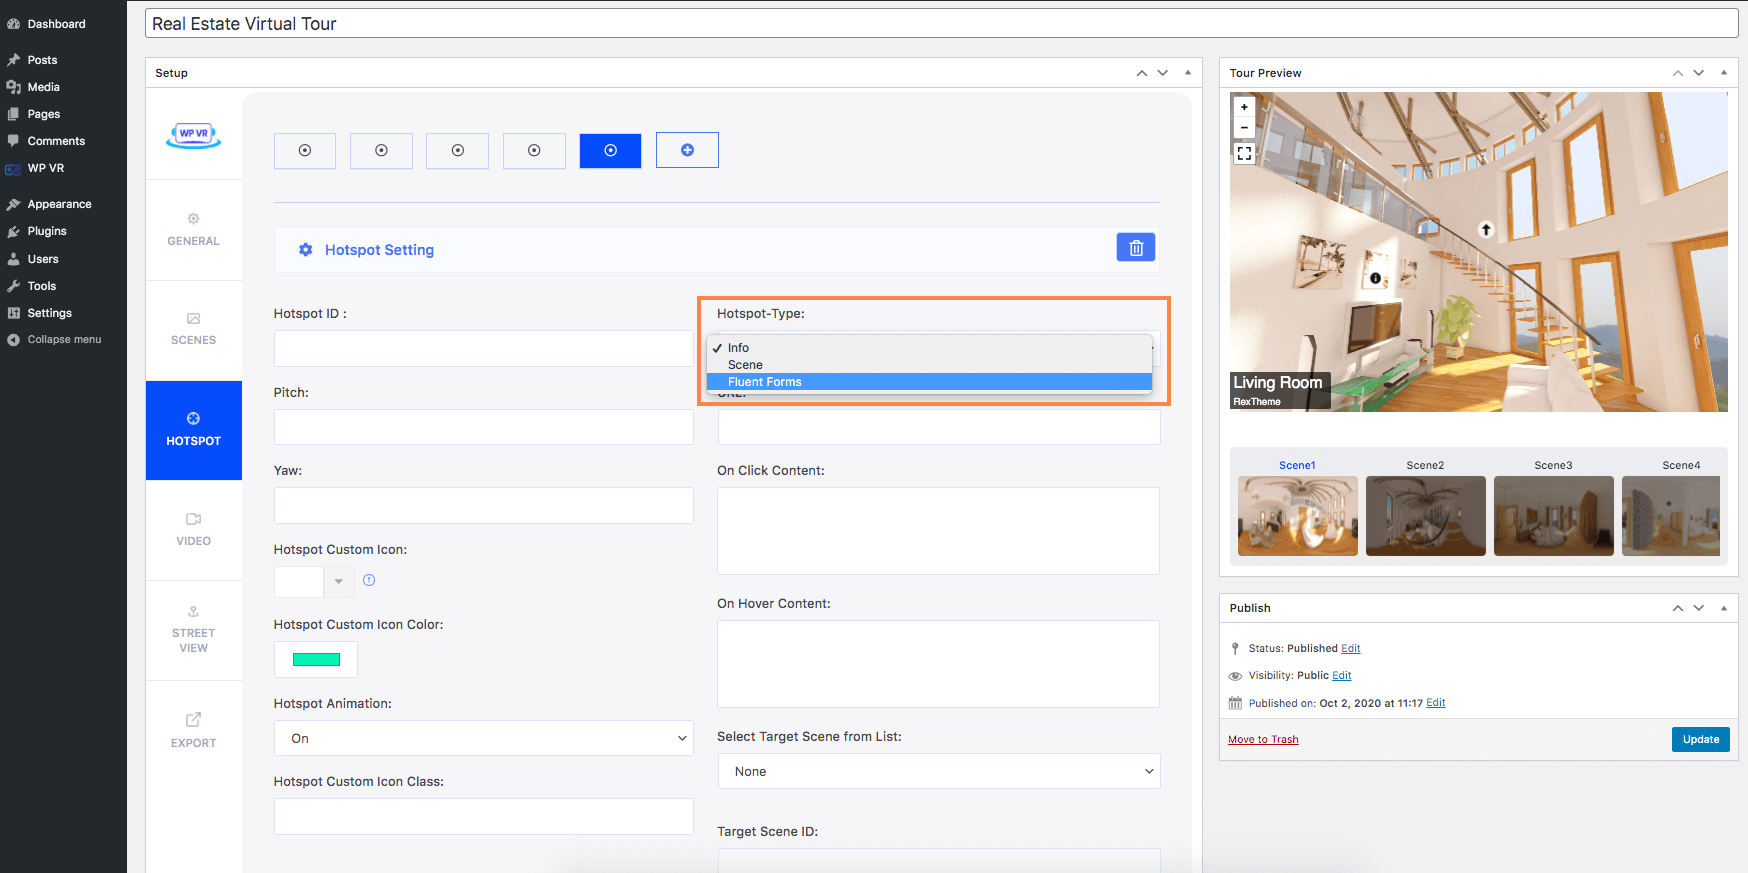Zoom out on the tour preview

coord(1244,128)
